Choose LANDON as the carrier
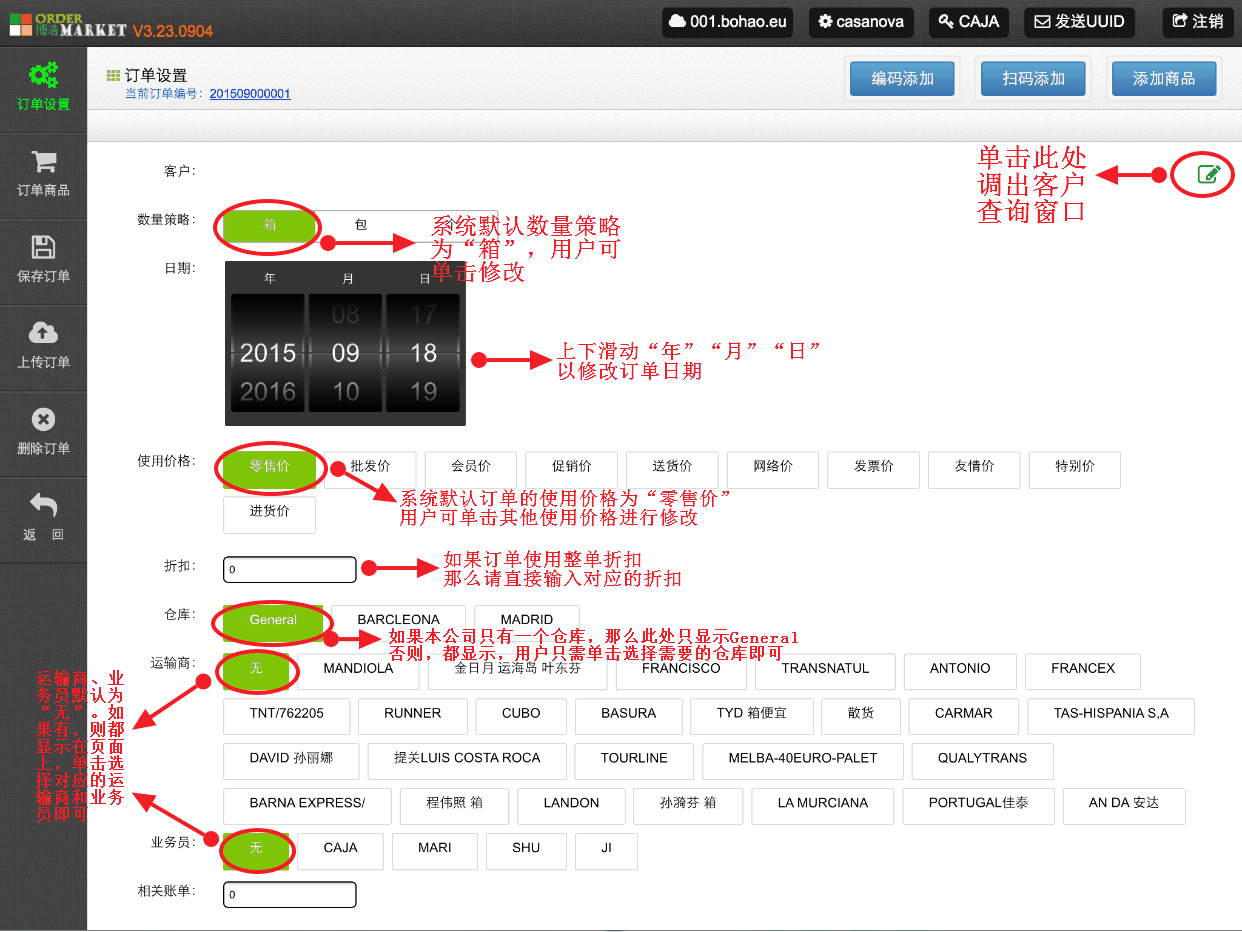Screen dimensions: 1242x932 [x=571, y=805]
